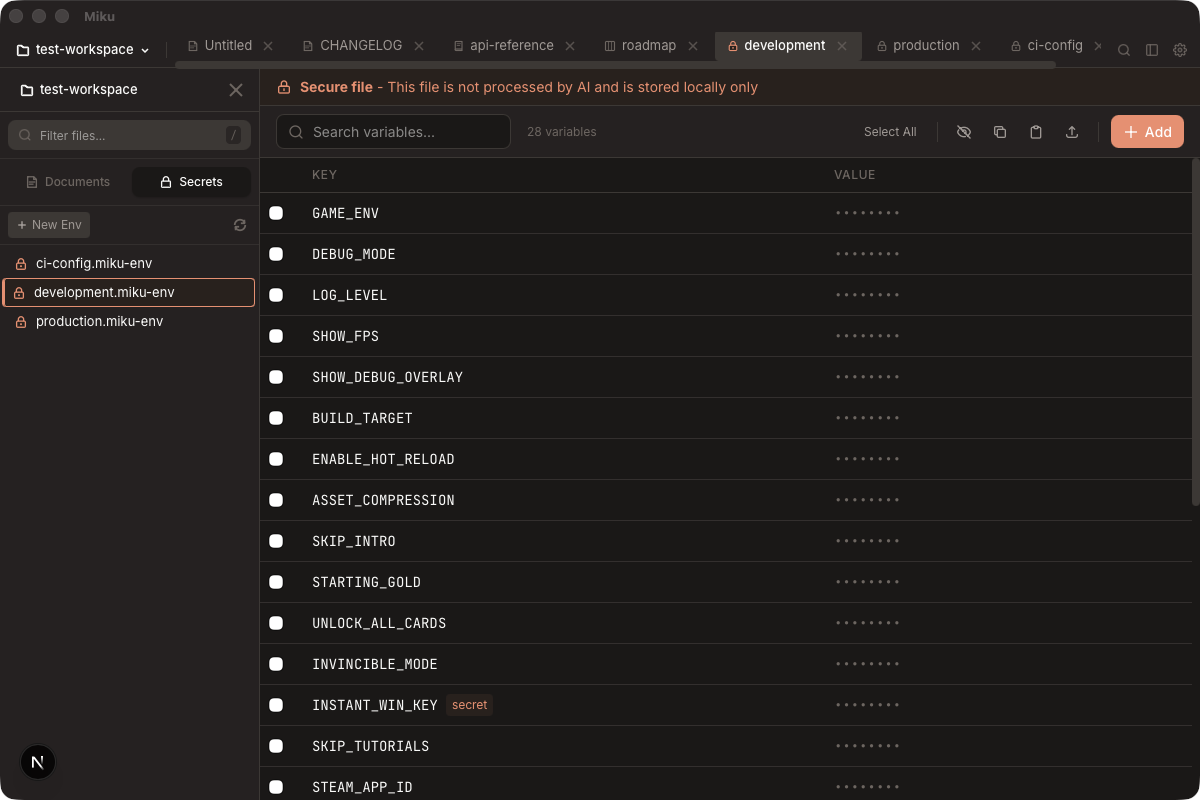Toggle visibility of all secret values
1200x800 pixels.
pos(963,131)
